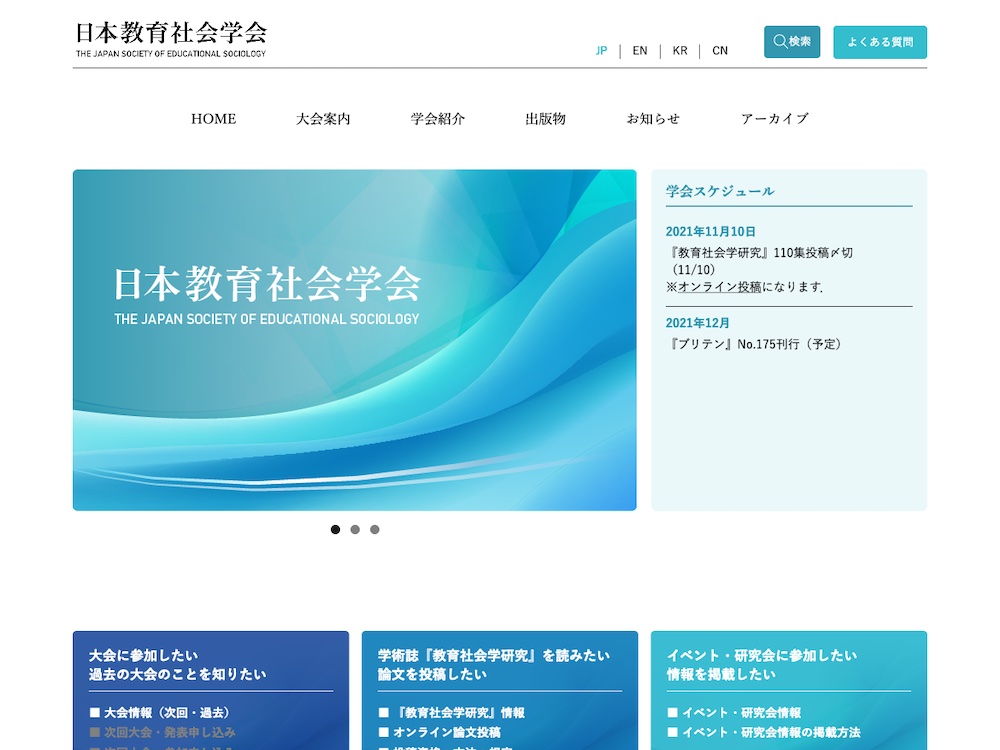1000x750 pixels.
Task: Open the よくある質問 FAQ button
Action: 879,42
